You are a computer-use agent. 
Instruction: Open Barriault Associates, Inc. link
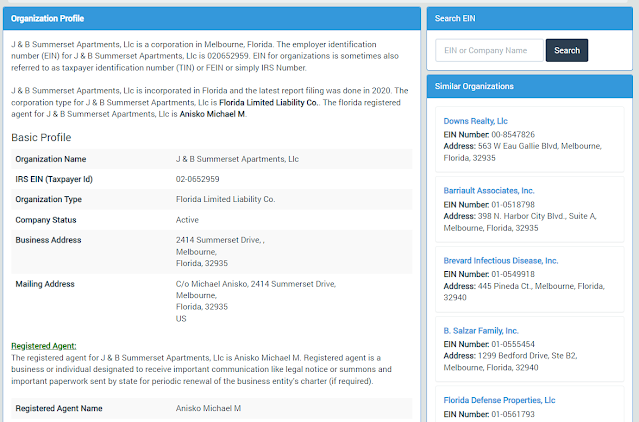click(489, 191)
